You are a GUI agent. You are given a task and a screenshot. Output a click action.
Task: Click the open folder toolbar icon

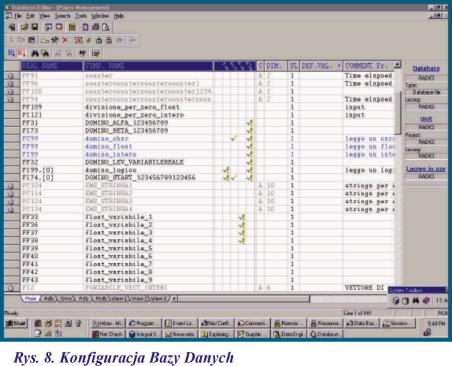(24, 27)
